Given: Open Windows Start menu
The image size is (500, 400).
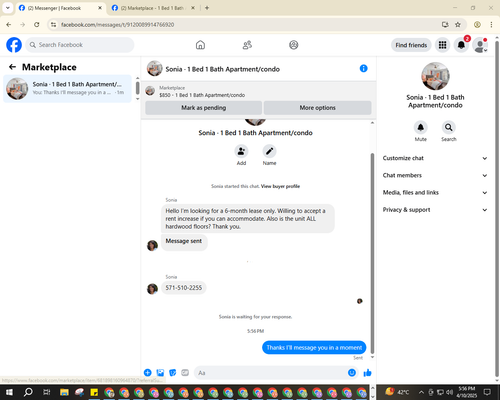Looking at the screenshot, I should [x=9, y=392].
